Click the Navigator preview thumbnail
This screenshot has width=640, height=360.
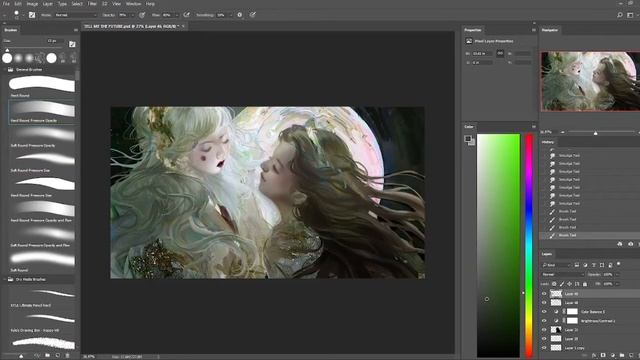[x=590, y=81]
